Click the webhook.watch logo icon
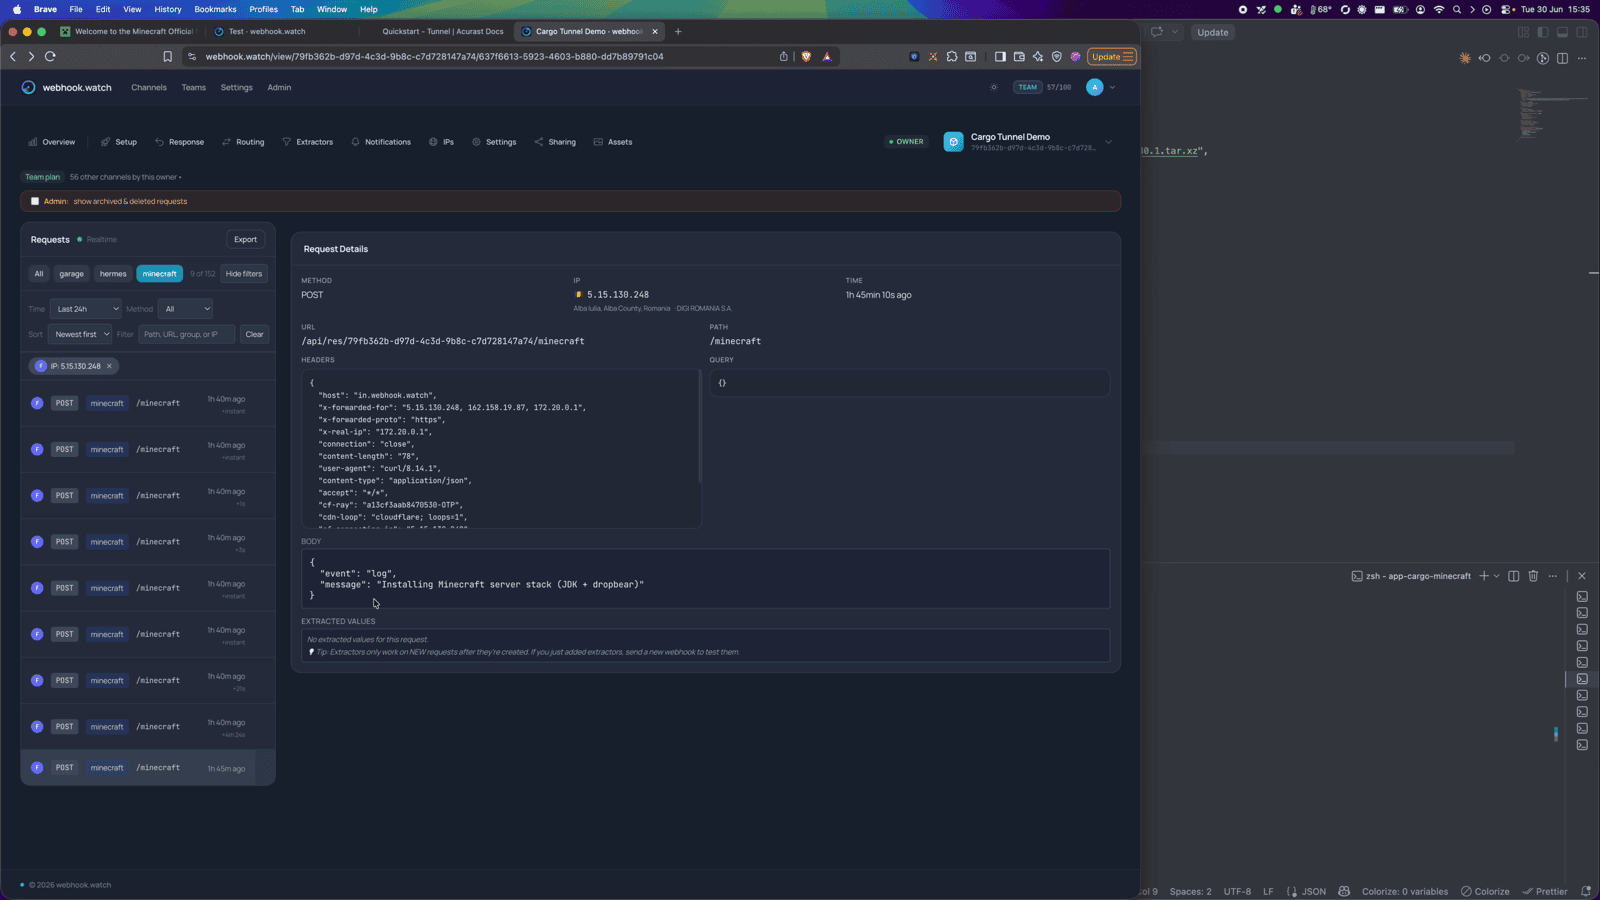This screenshot has height=900, width=1600. (28, 87)
